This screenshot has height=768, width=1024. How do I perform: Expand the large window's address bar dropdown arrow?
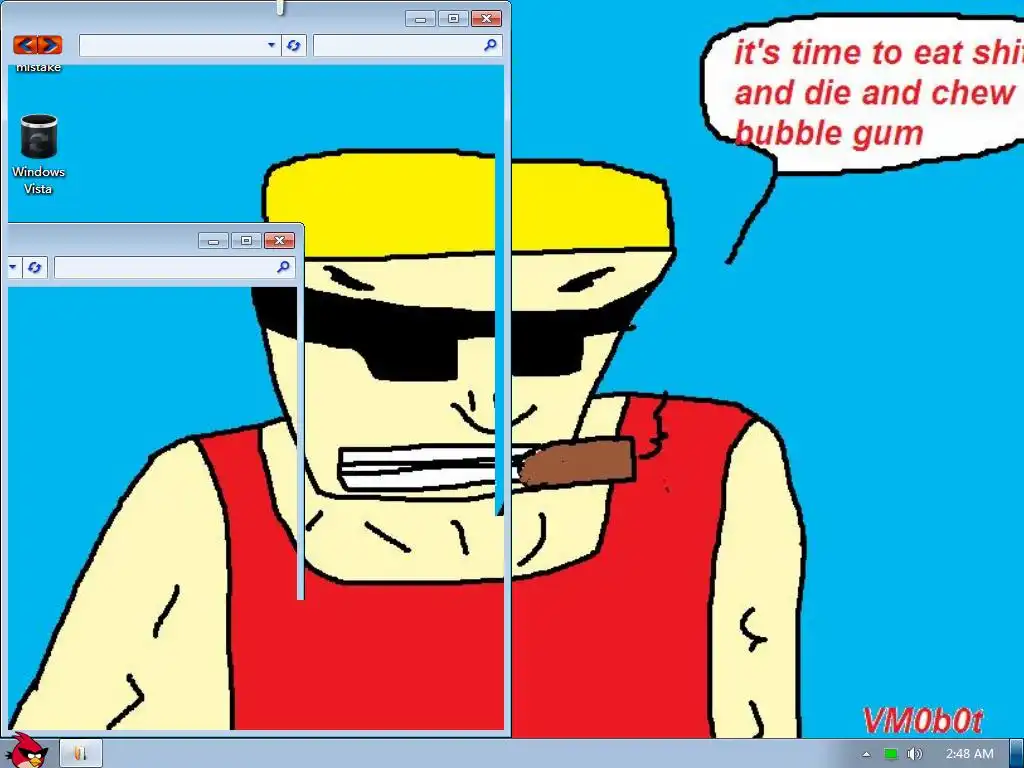[x=271, y=45]
